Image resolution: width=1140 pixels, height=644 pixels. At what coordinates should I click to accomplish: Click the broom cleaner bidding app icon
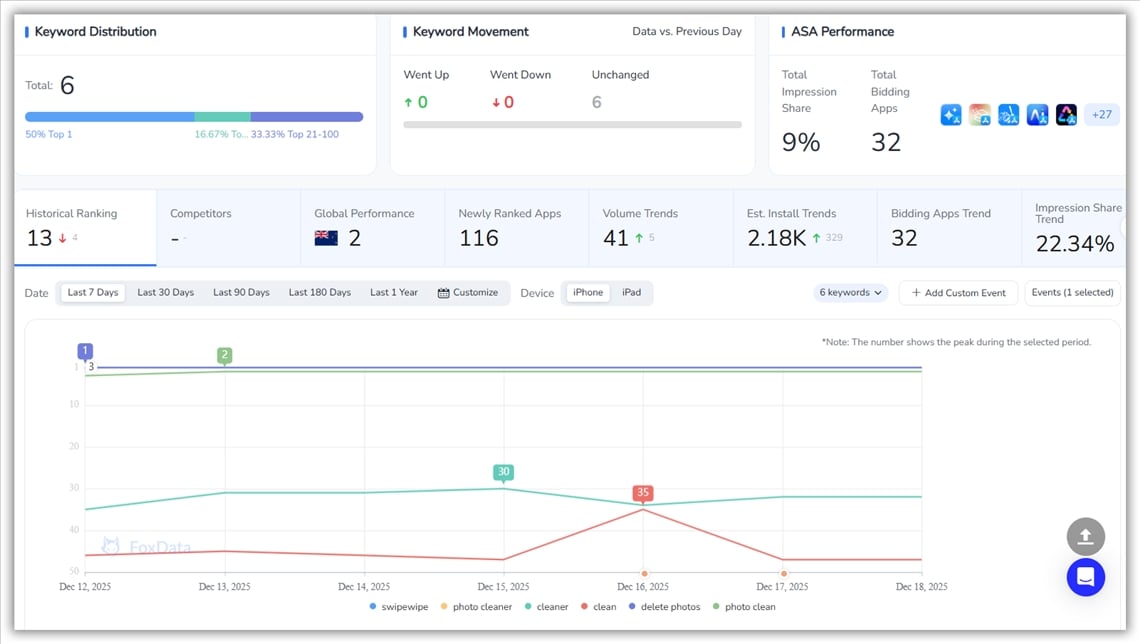coord(1009,115)
